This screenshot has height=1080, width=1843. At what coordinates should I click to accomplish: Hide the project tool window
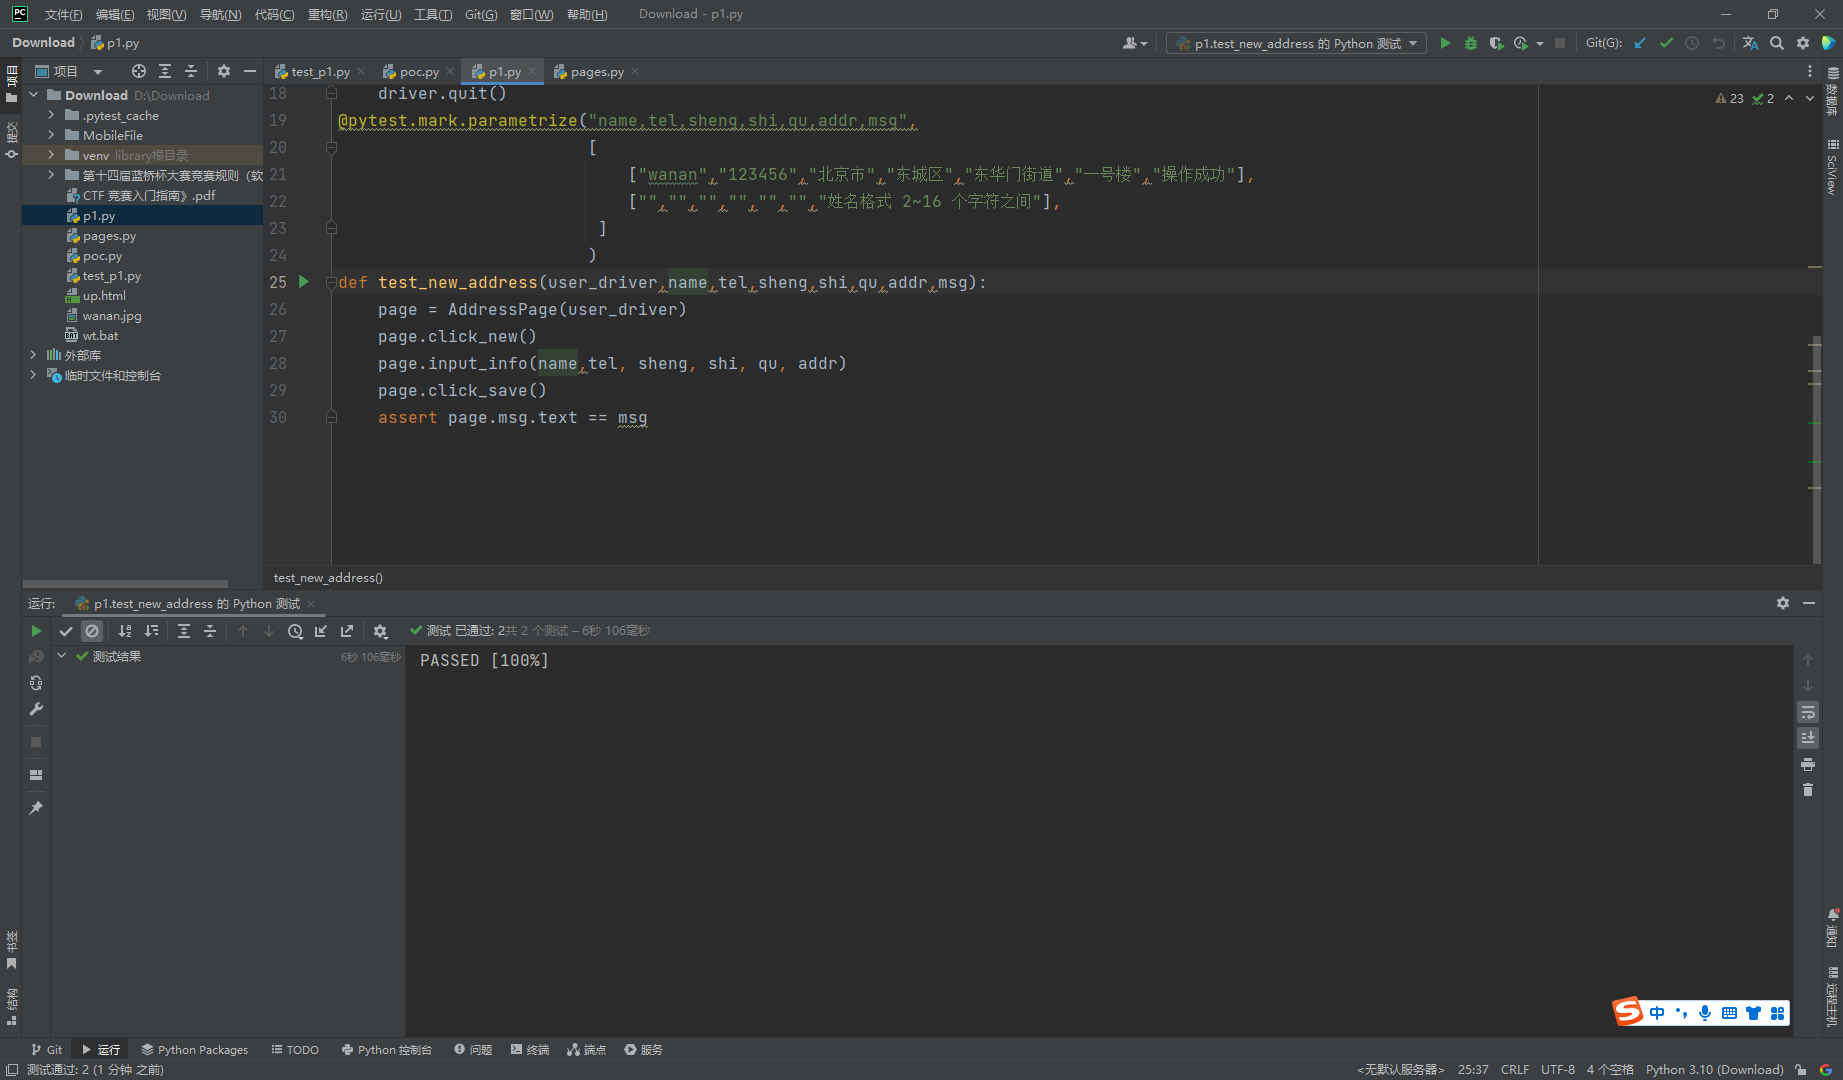tap(250, 71)
